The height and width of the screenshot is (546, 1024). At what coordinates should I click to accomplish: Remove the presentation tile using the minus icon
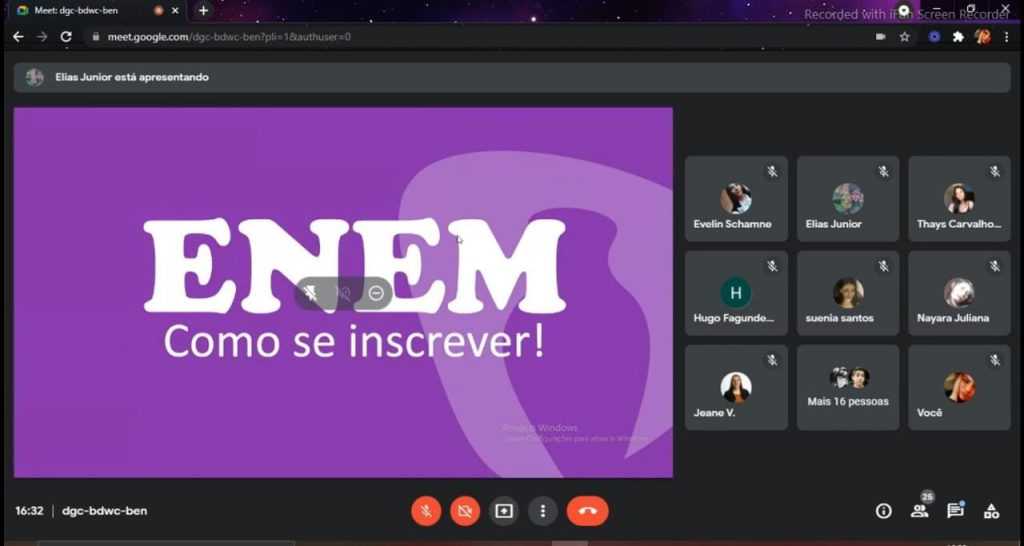[376, 293]
